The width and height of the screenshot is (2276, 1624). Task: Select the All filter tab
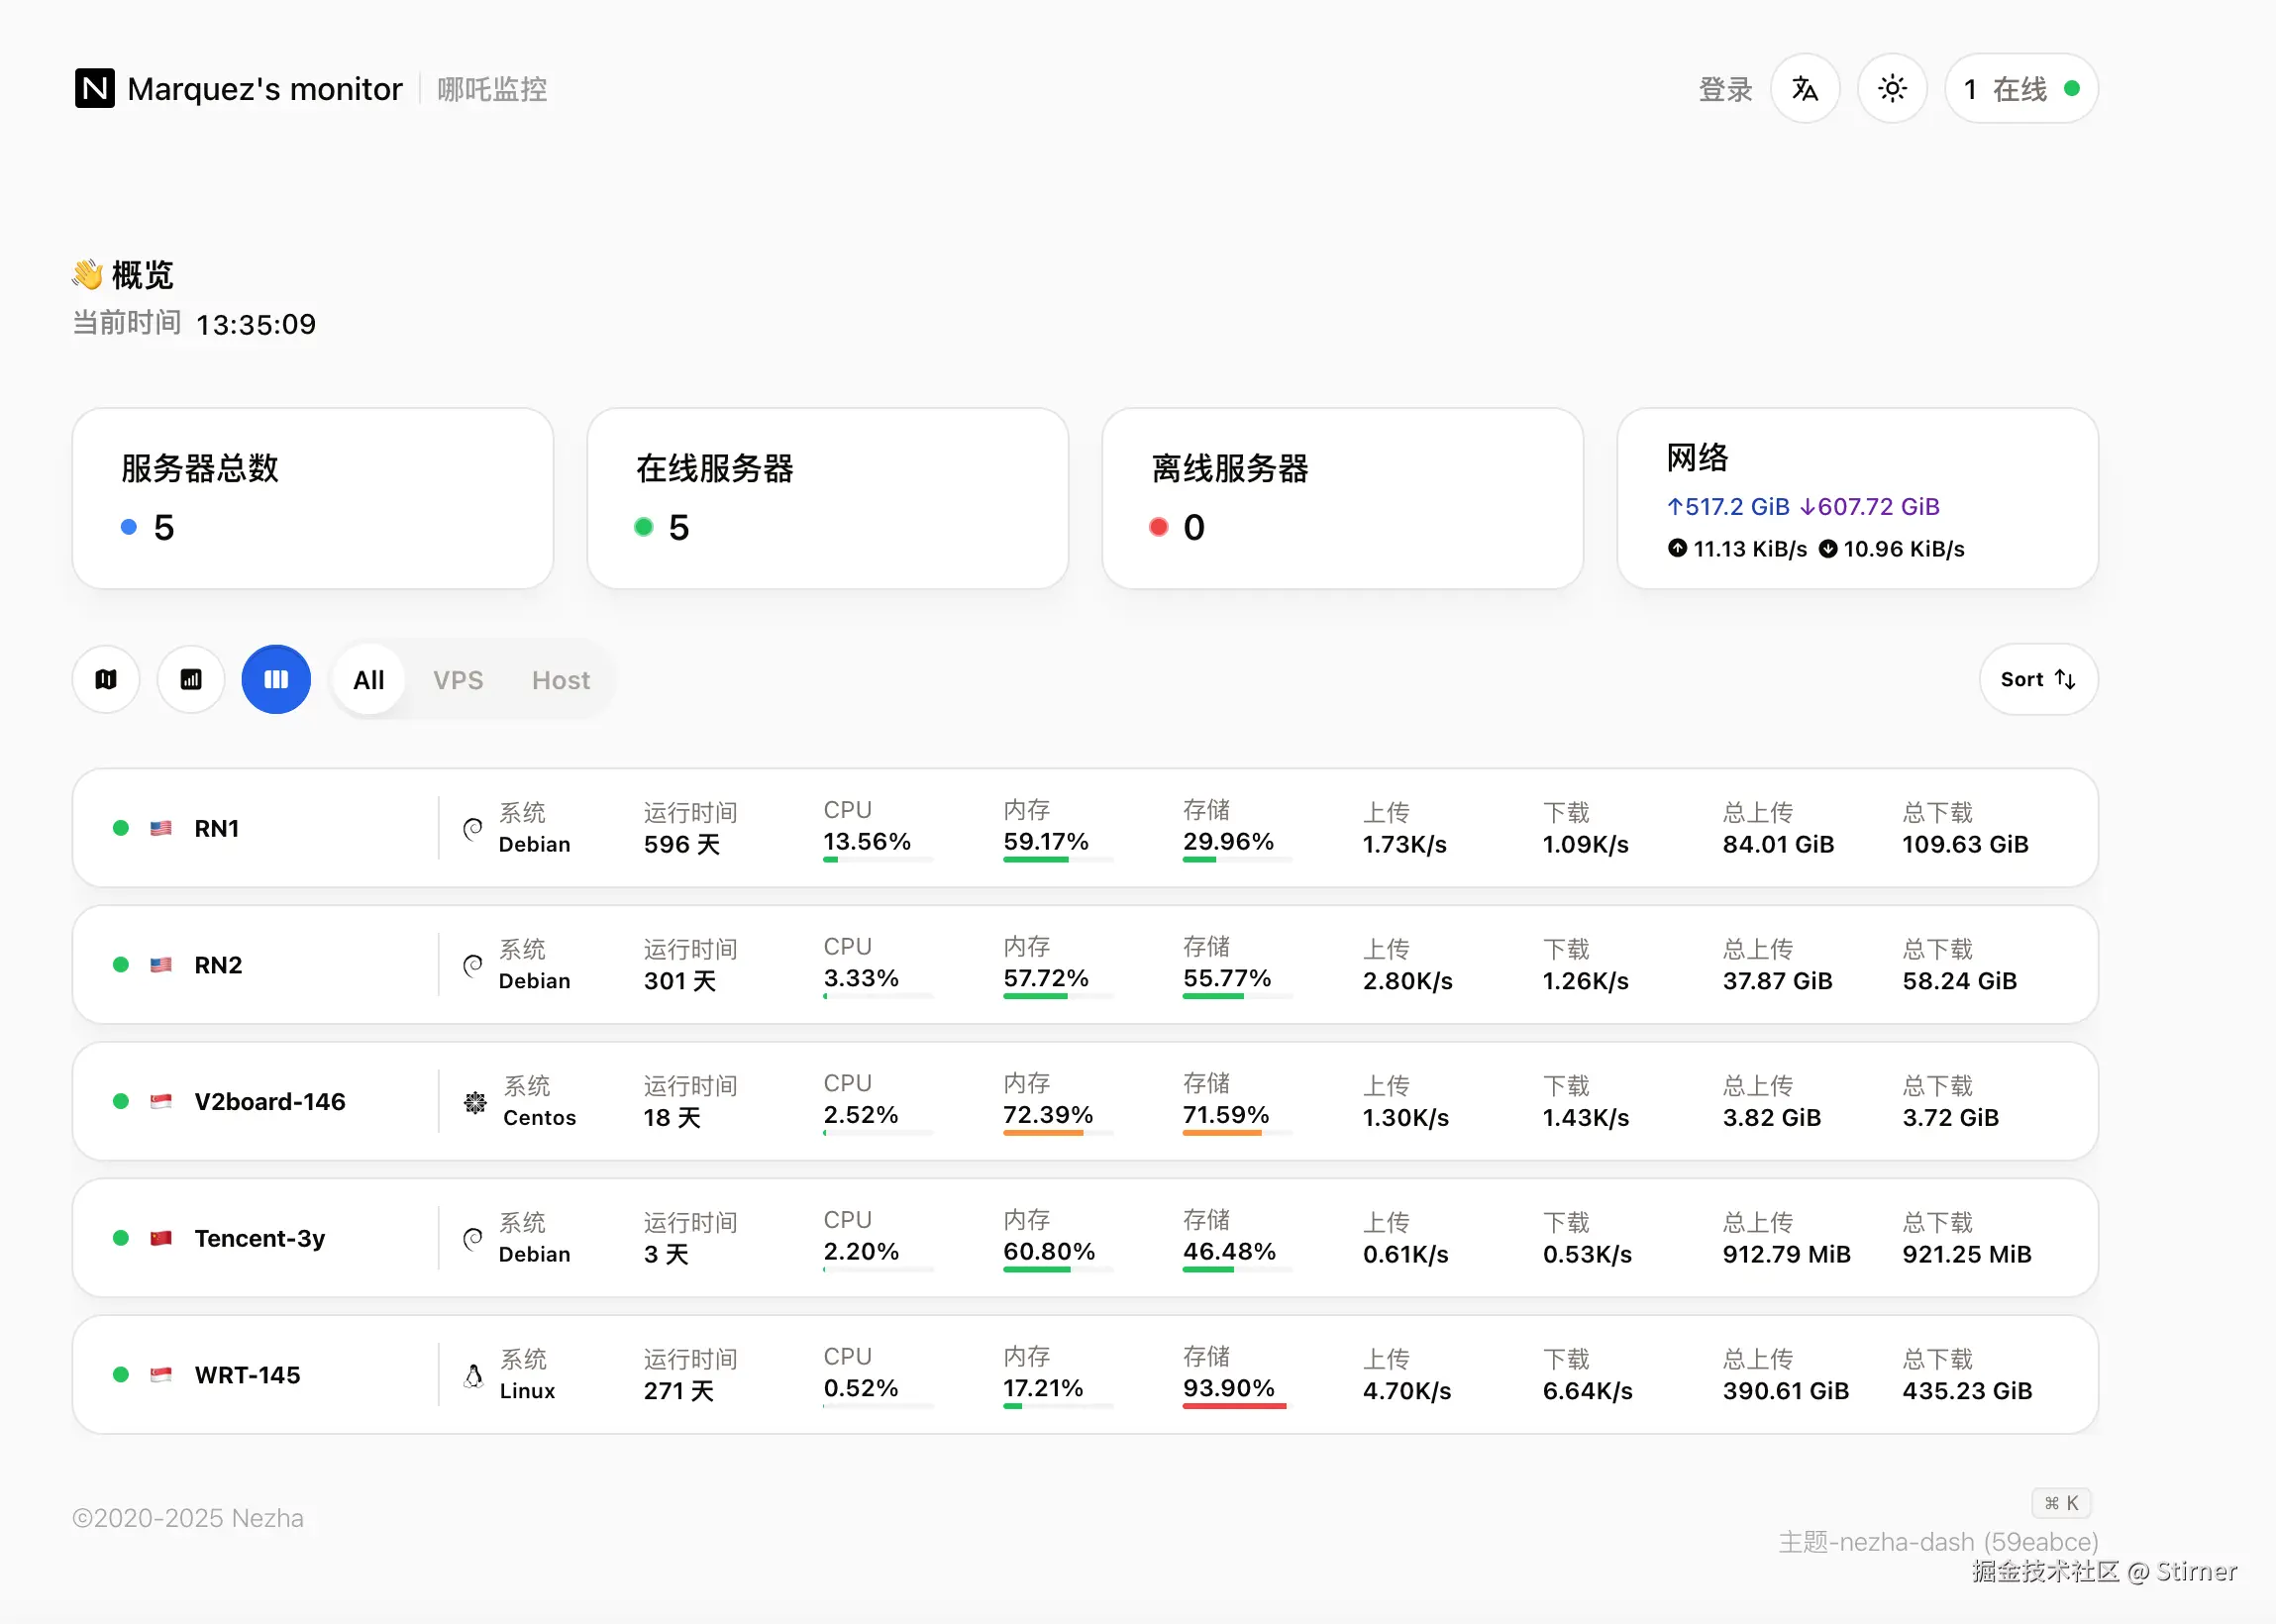(368, 680)
